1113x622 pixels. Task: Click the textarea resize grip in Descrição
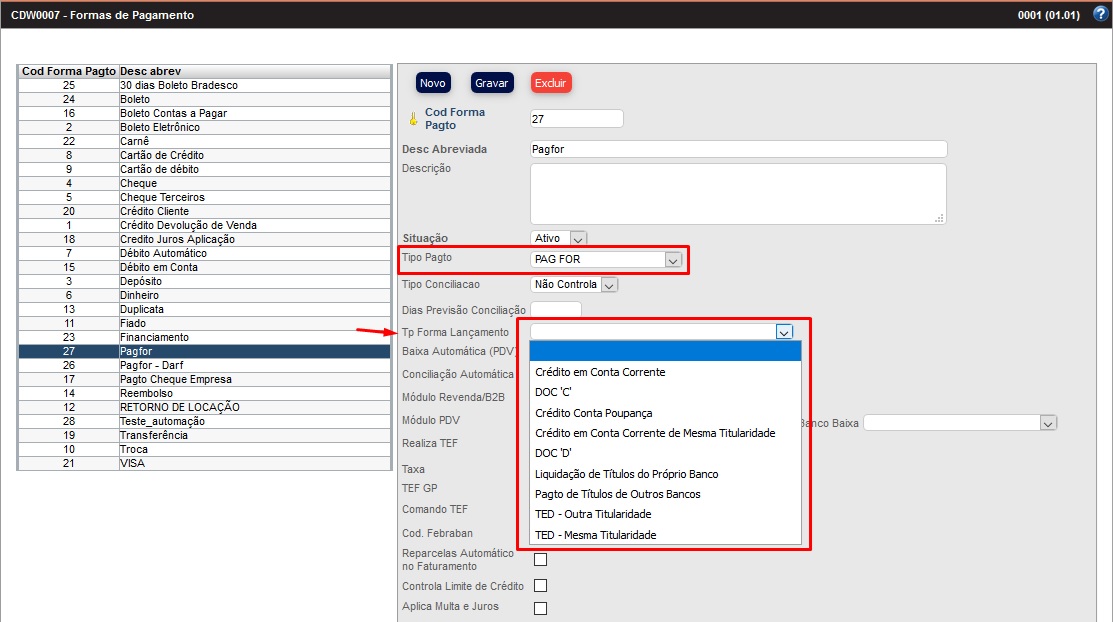click(939, 217)
